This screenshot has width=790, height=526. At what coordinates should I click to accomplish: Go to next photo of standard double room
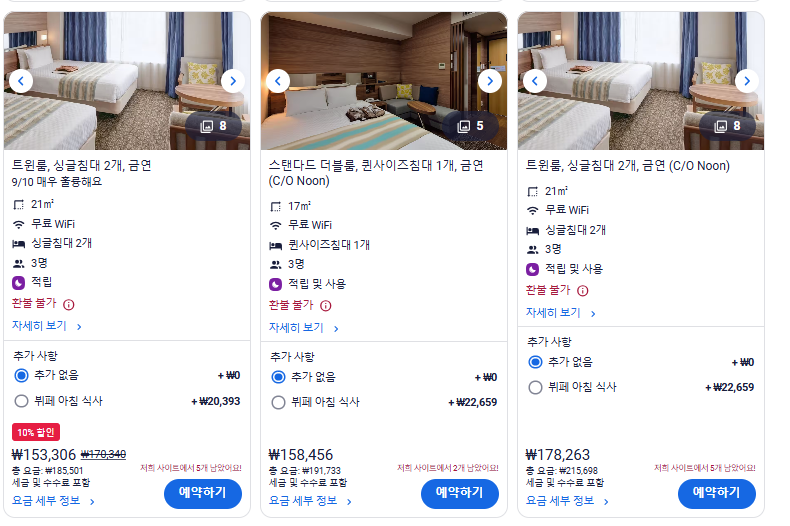point(490,81)
